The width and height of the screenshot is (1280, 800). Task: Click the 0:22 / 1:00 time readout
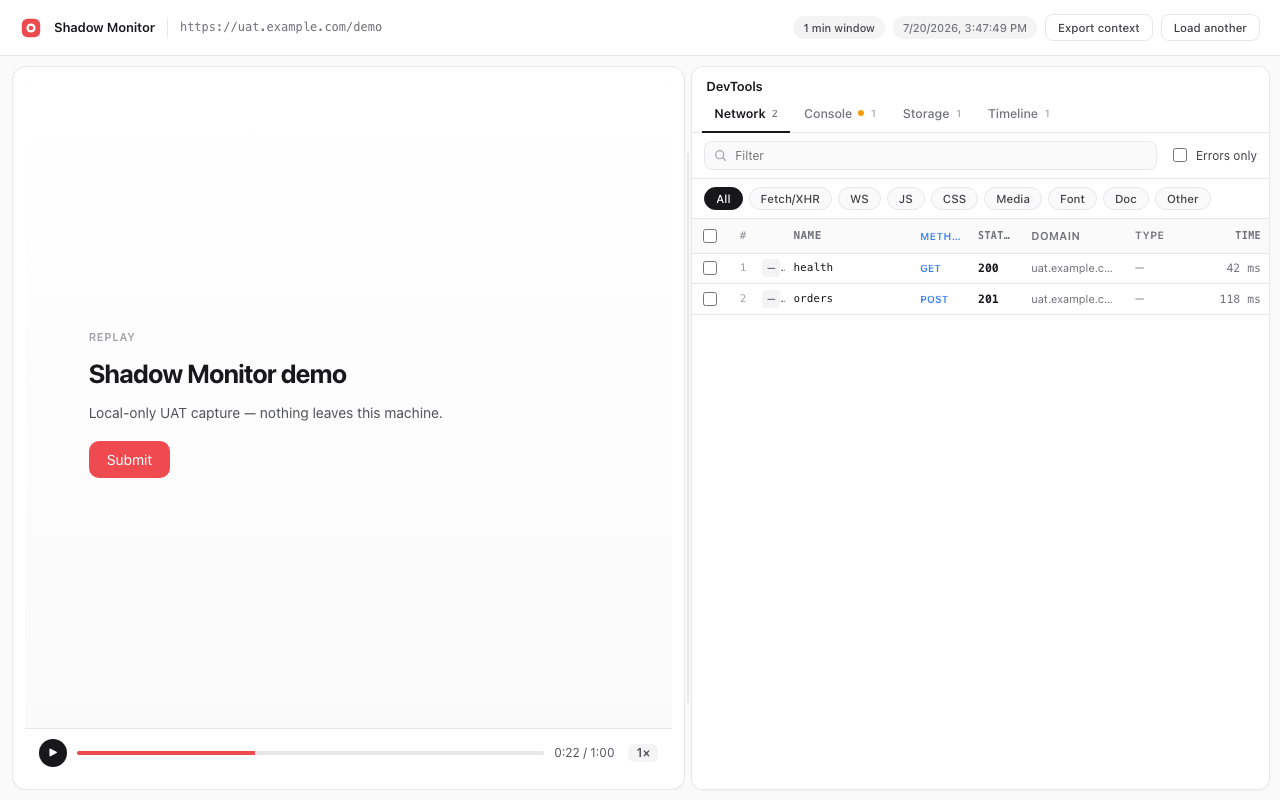pyautogui.click(x=584, y=753)
